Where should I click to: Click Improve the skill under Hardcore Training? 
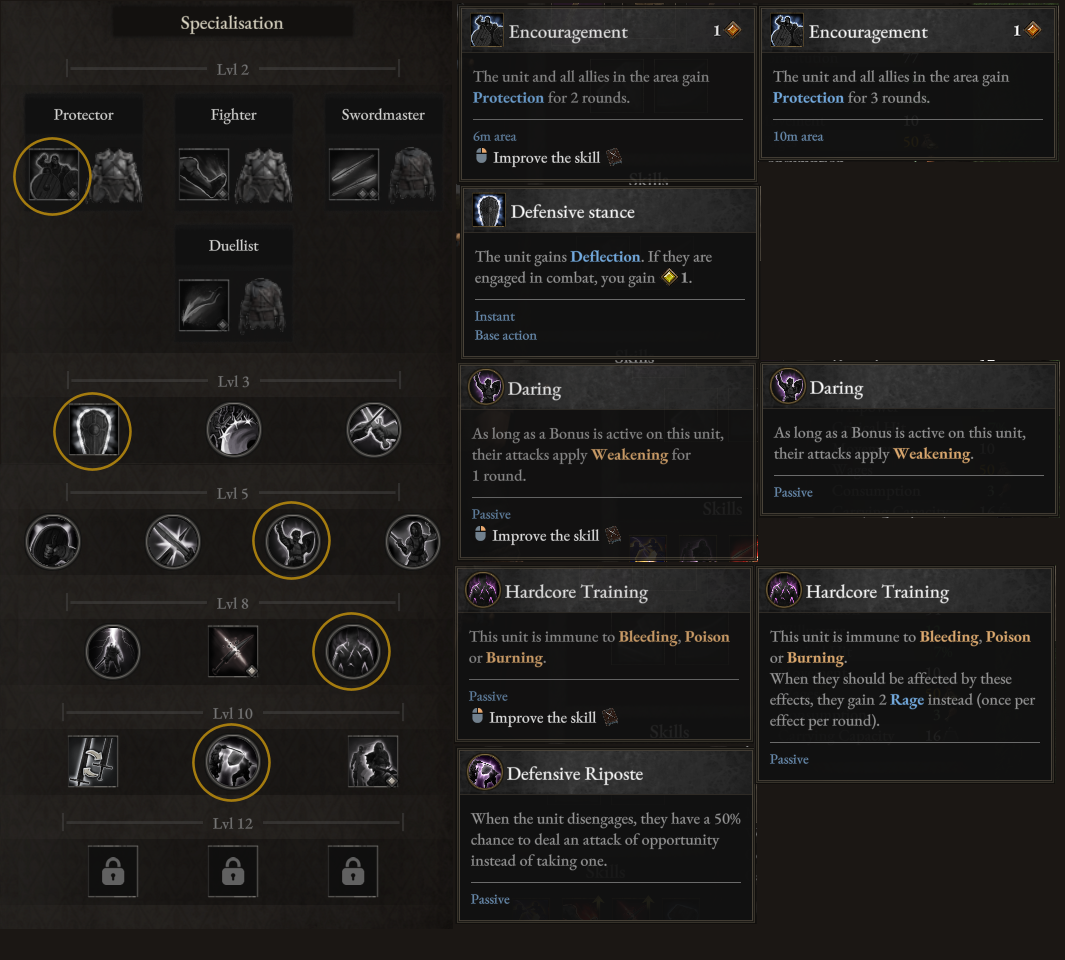(x=543, y=718)
